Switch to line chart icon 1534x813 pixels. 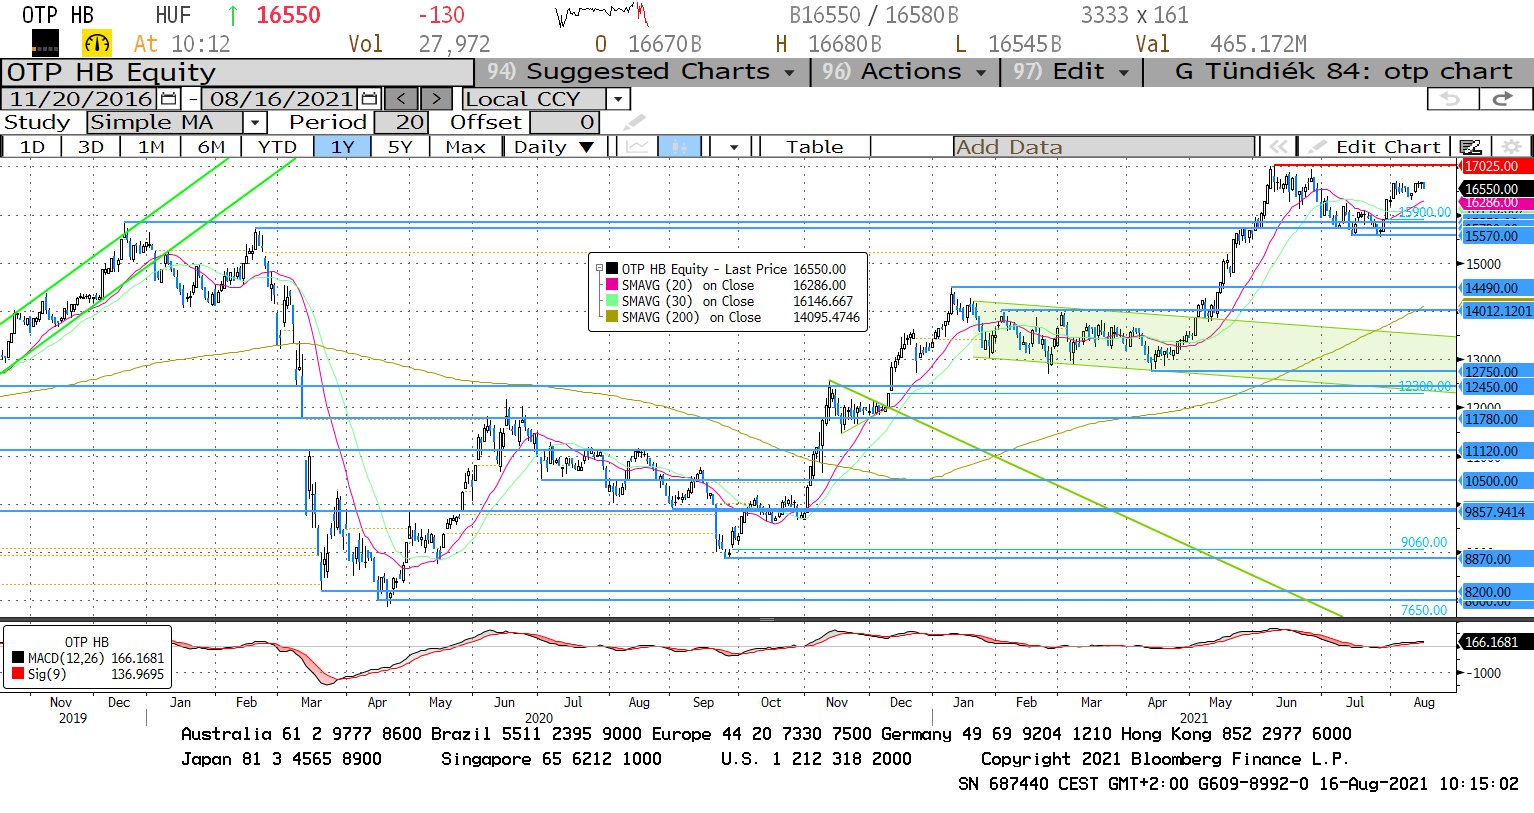[x=637, y=147]
